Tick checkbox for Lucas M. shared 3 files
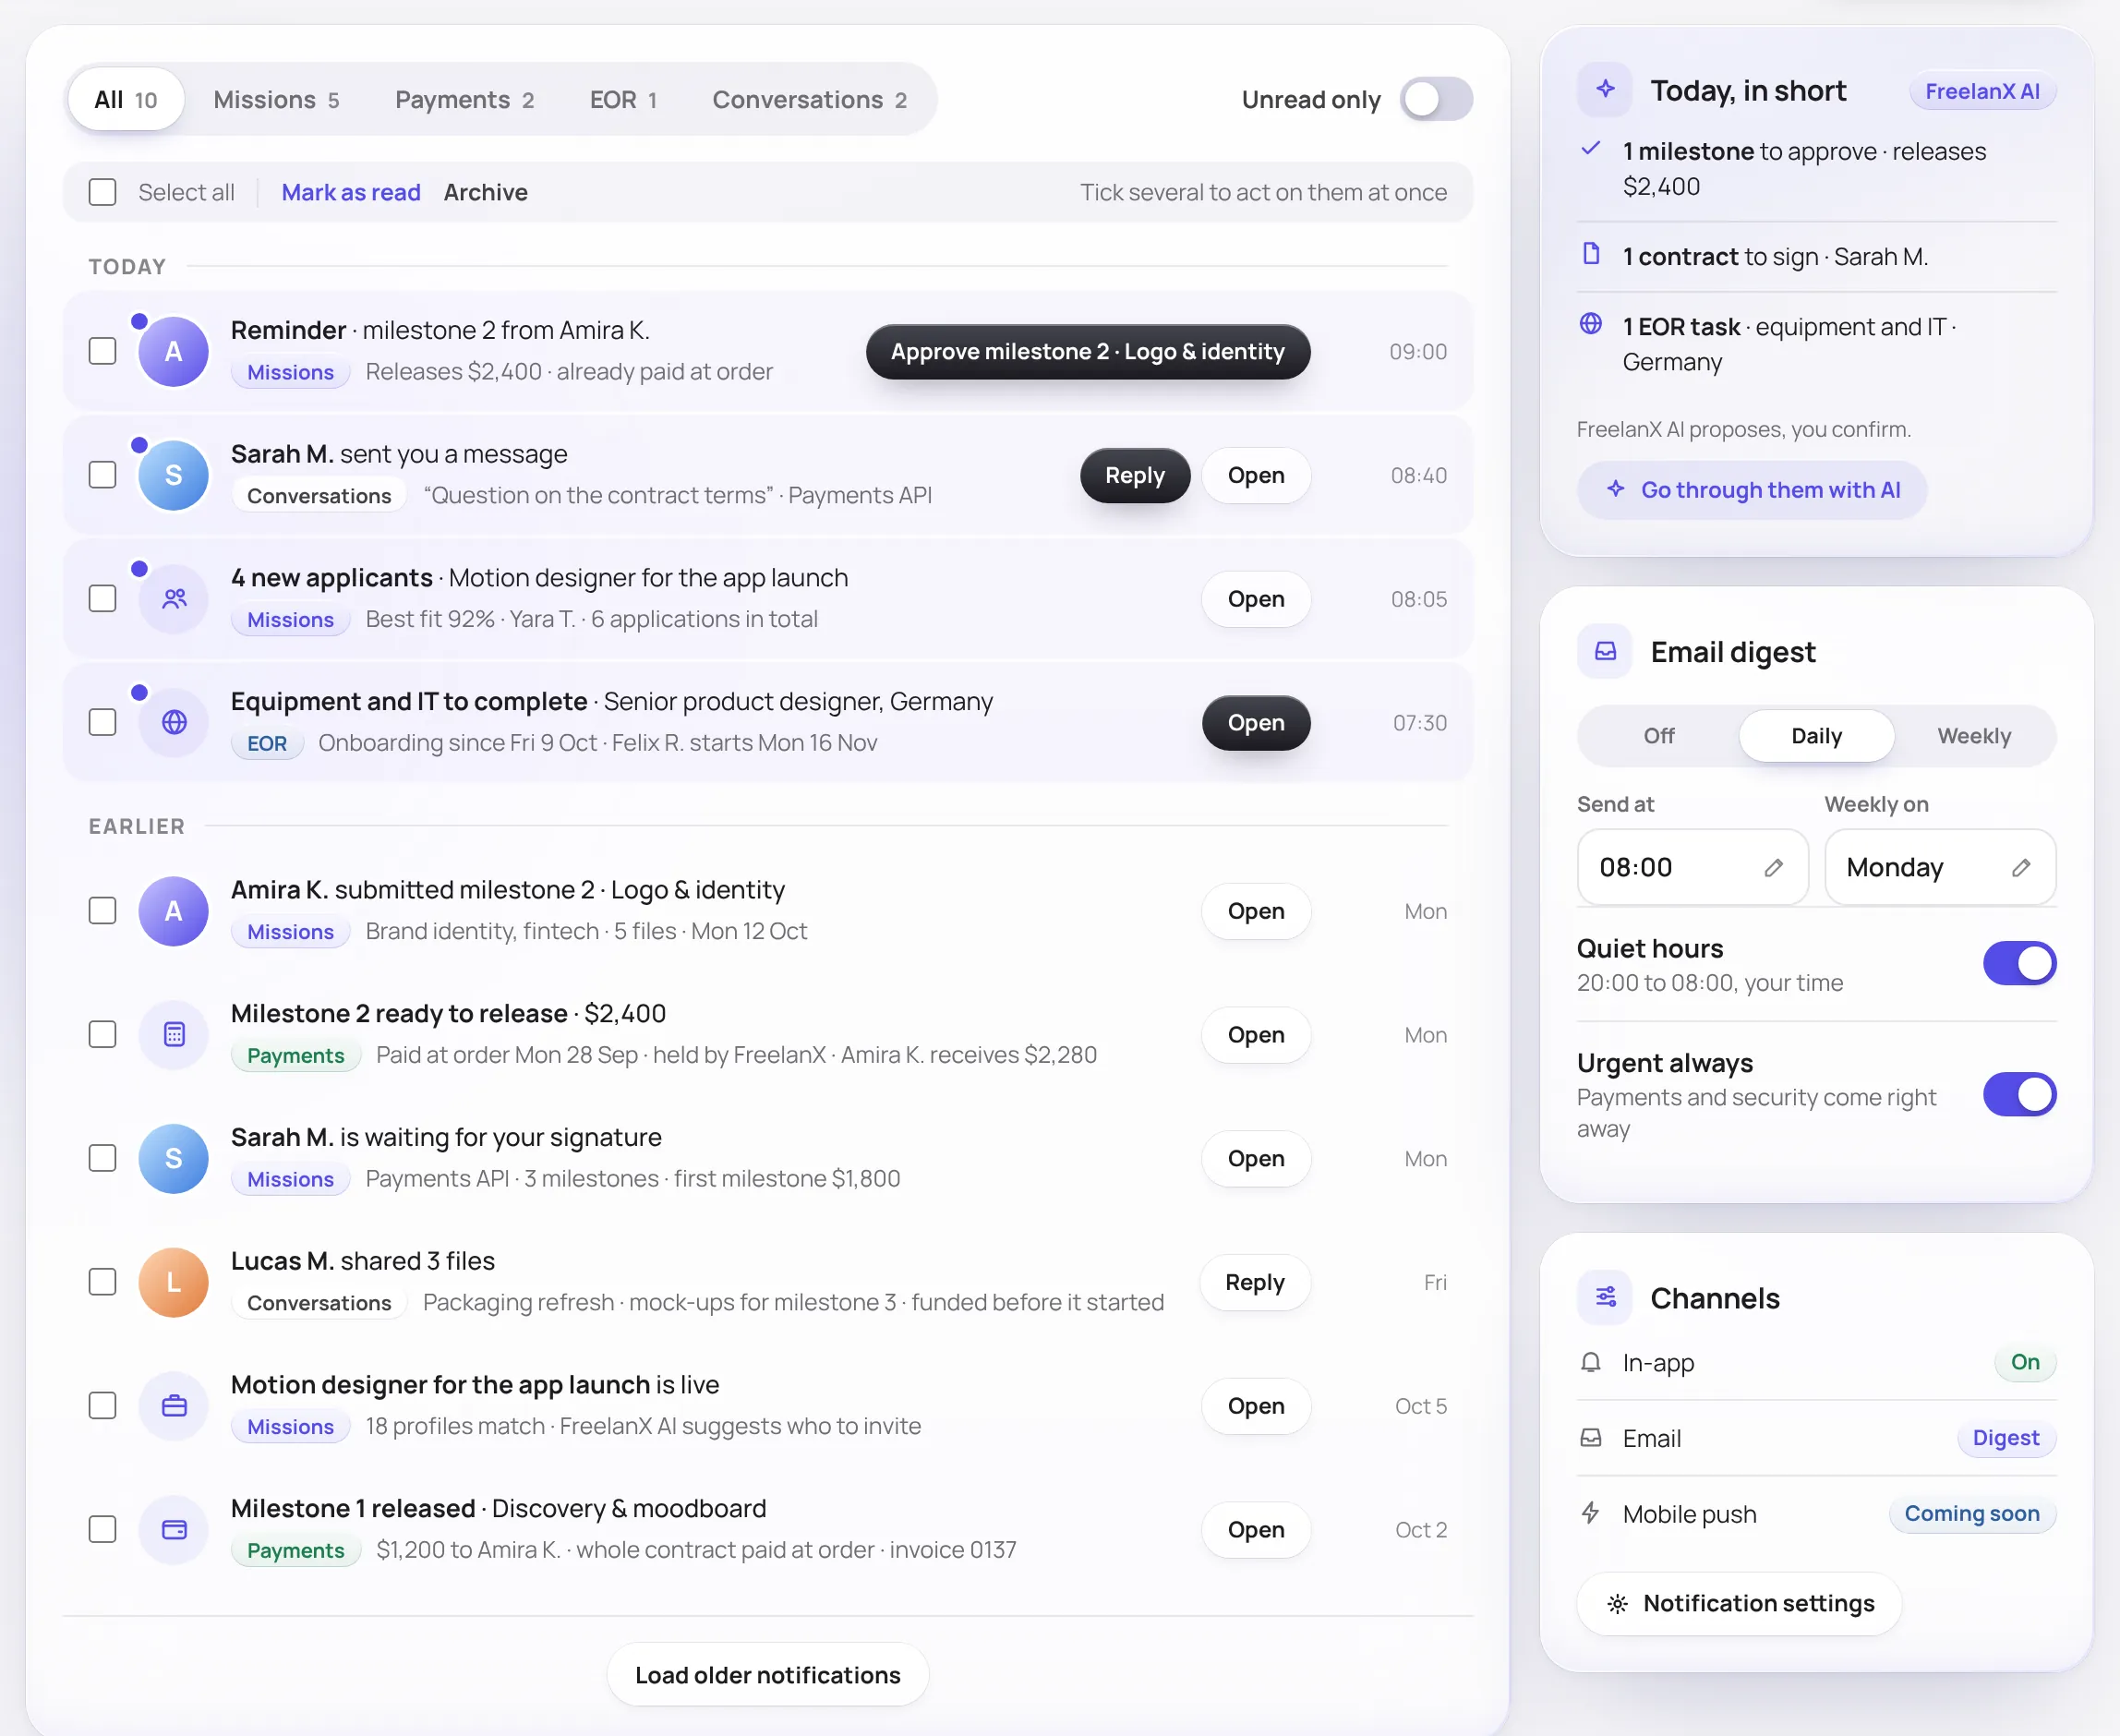 coord(102,1282)
